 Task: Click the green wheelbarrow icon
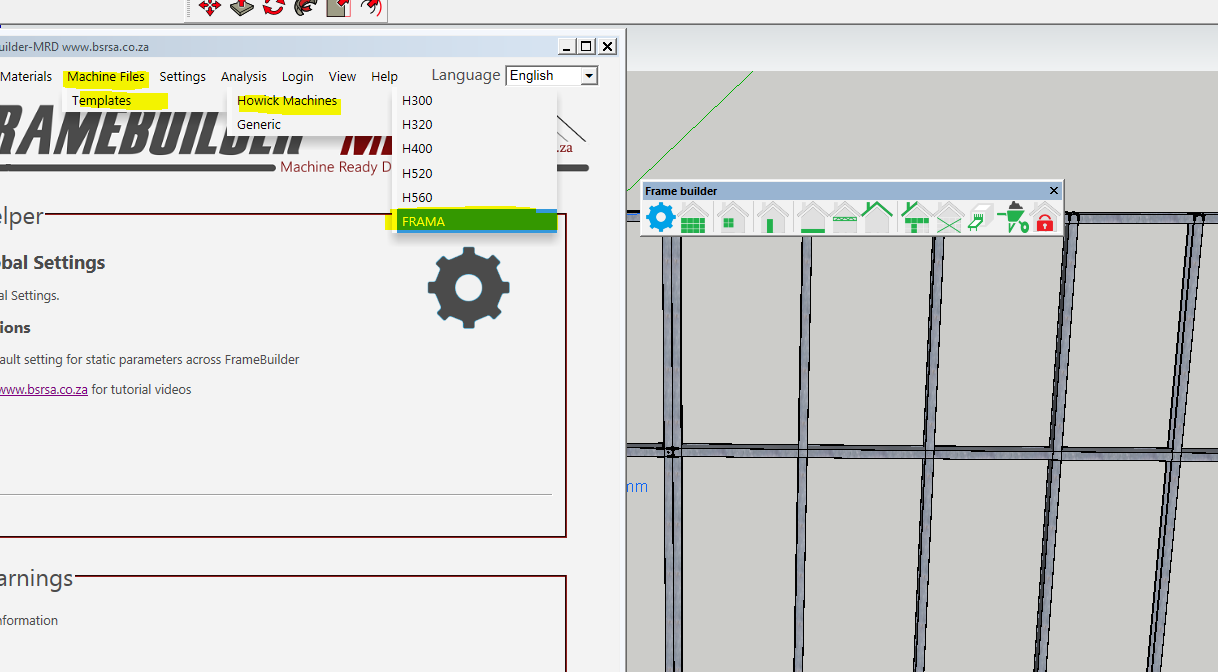(x=1013, y=217)
